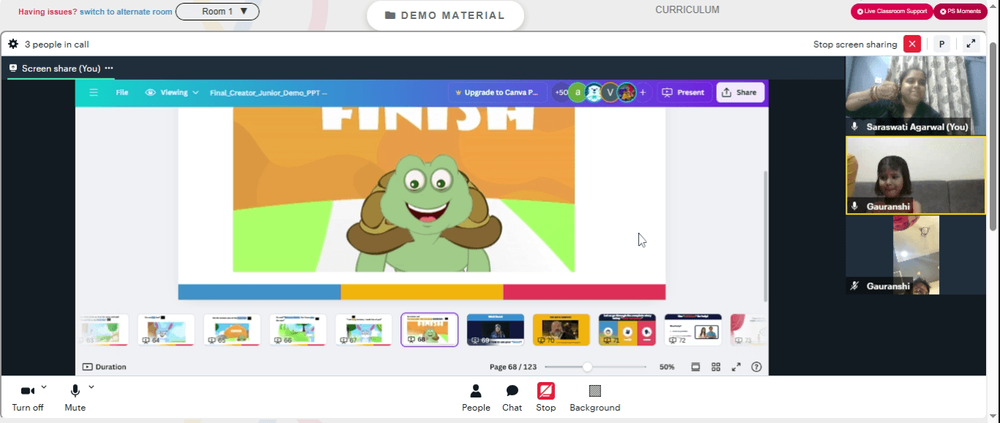Turn off the camera
This screenshot has height=423, width=1000.
click(x=27, y=398)
